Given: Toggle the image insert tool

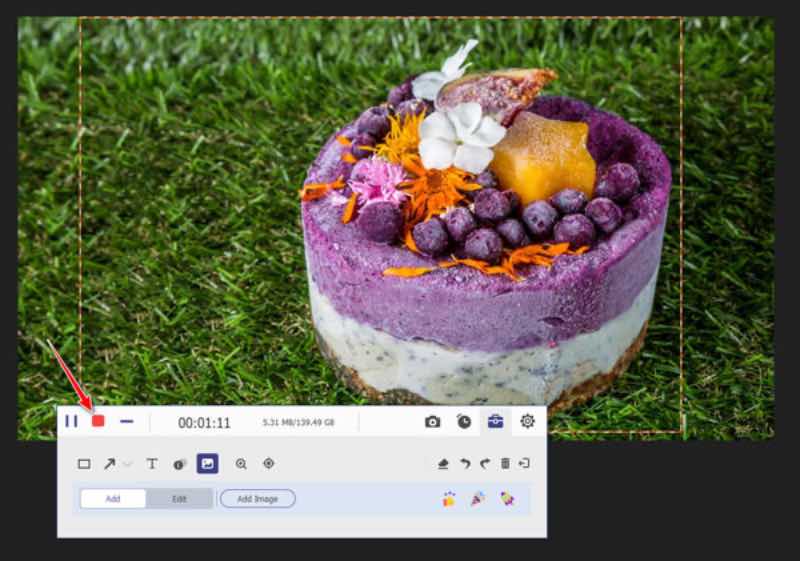Looking at the screenshot, I should point(207,464).
